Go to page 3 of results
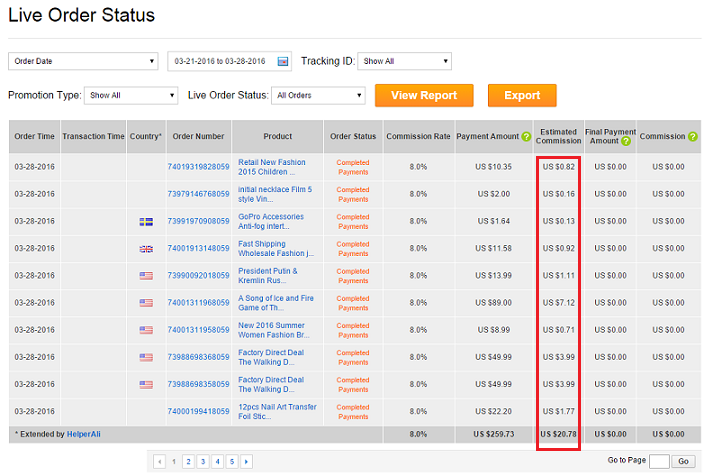Viewport: 713px width, 476px height. coord(203,461)
